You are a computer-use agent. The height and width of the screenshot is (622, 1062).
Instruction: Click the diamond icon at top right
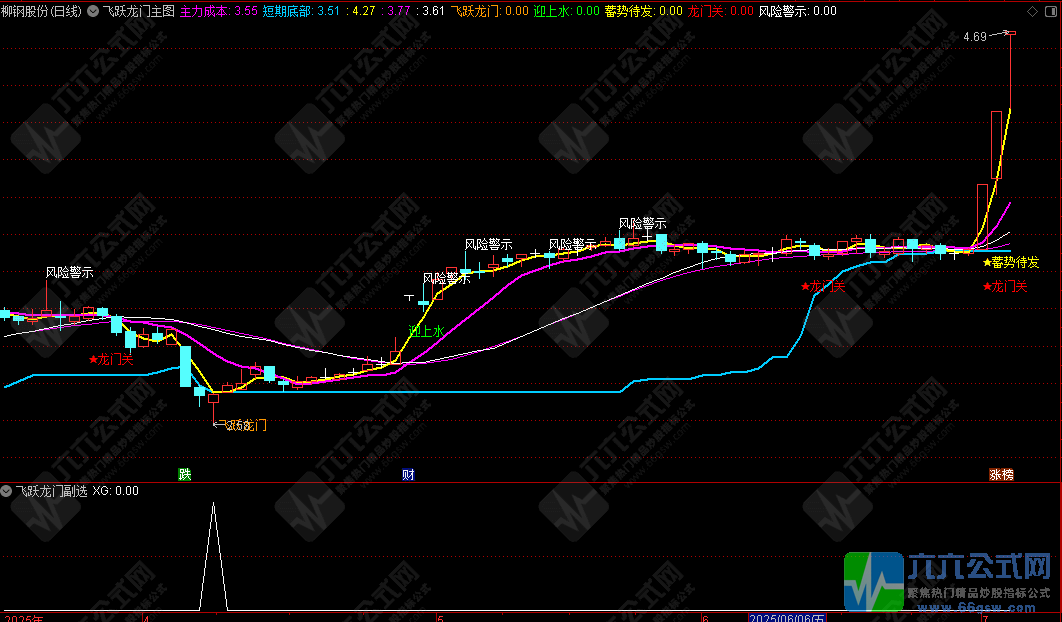(1033, 11)
